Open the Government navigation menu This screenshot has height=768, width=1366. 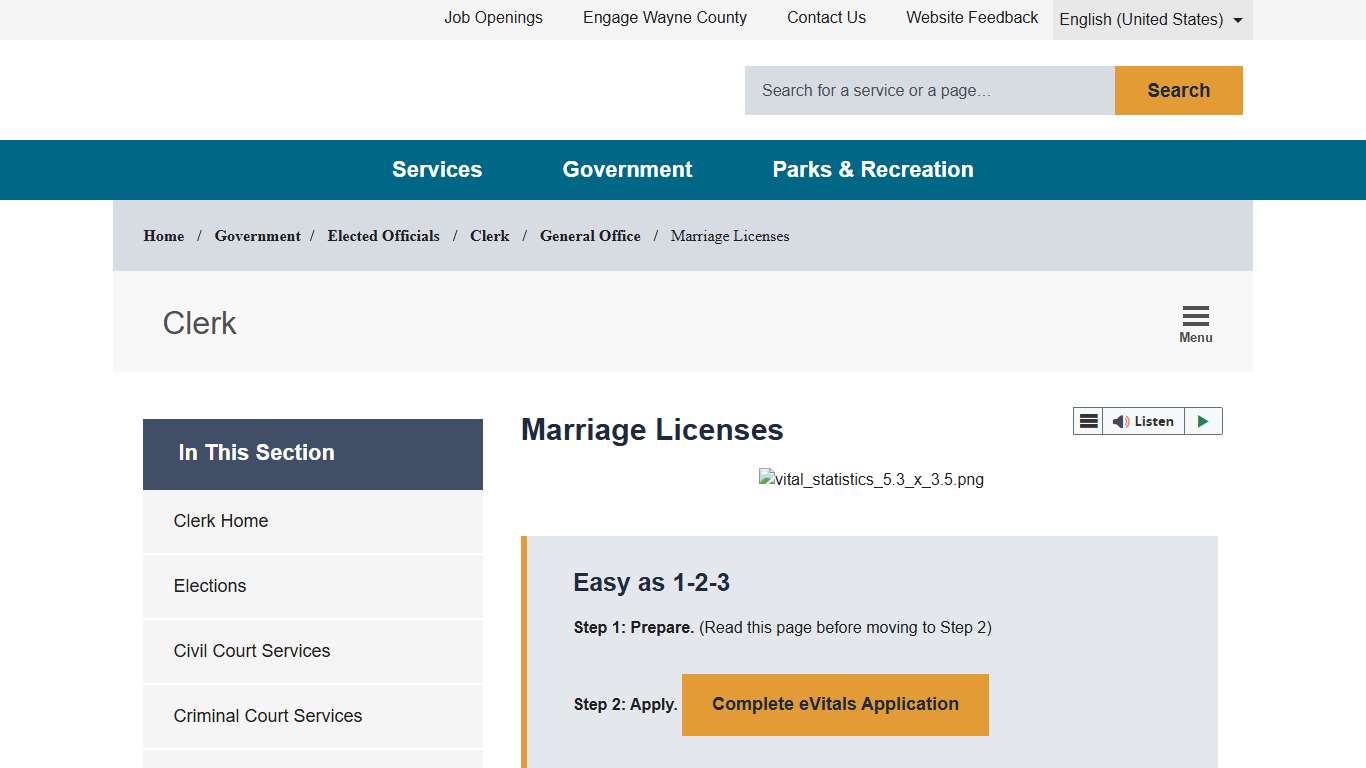click(x=627, y=169)
